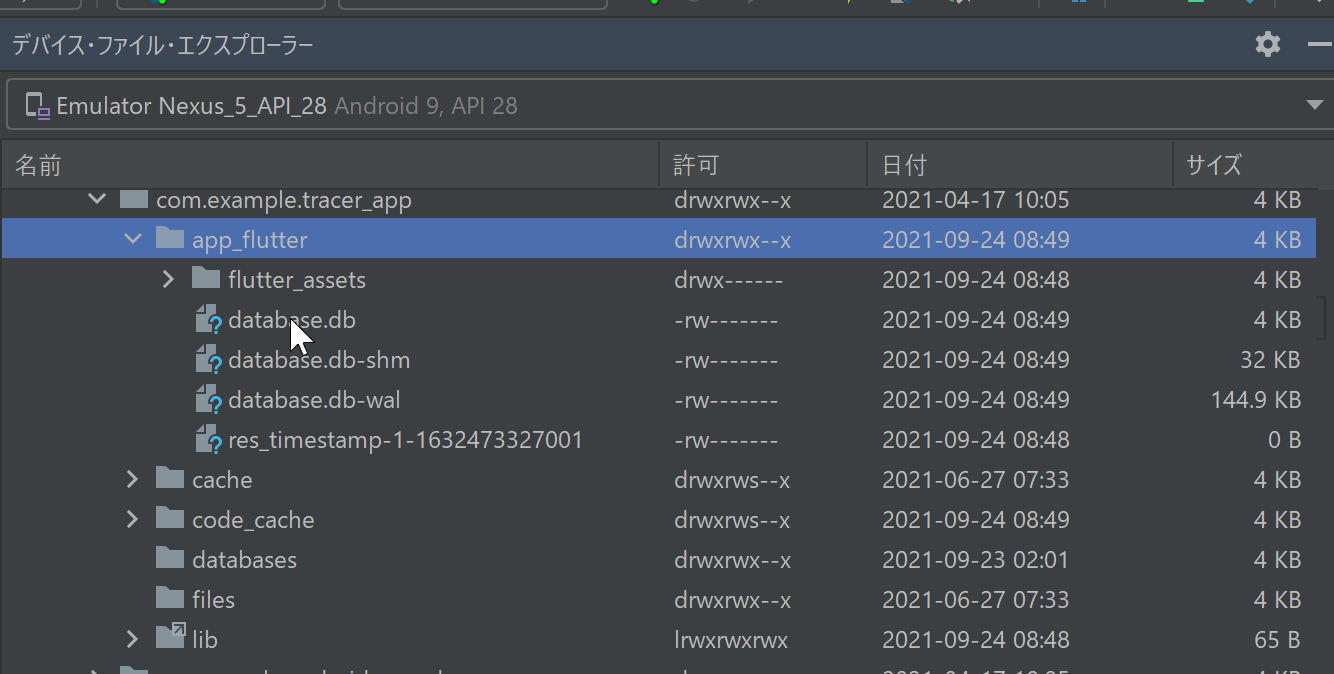Expand the code_cache folder
Screen dimensions: 1334x674
133,520
